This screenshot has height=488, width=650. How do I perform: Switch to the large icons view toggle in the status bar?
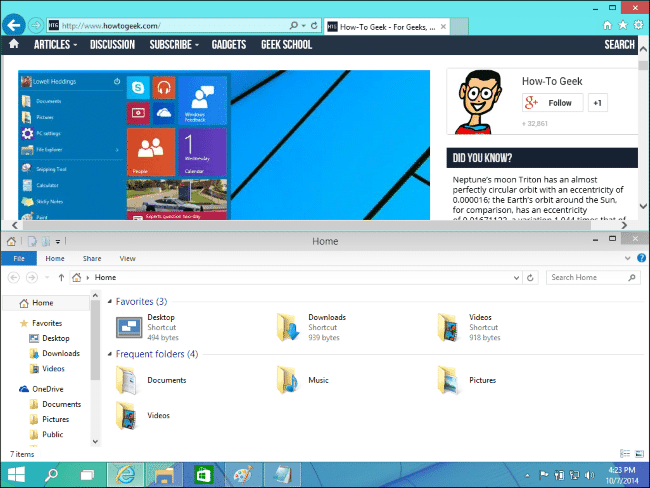(640, 454)
